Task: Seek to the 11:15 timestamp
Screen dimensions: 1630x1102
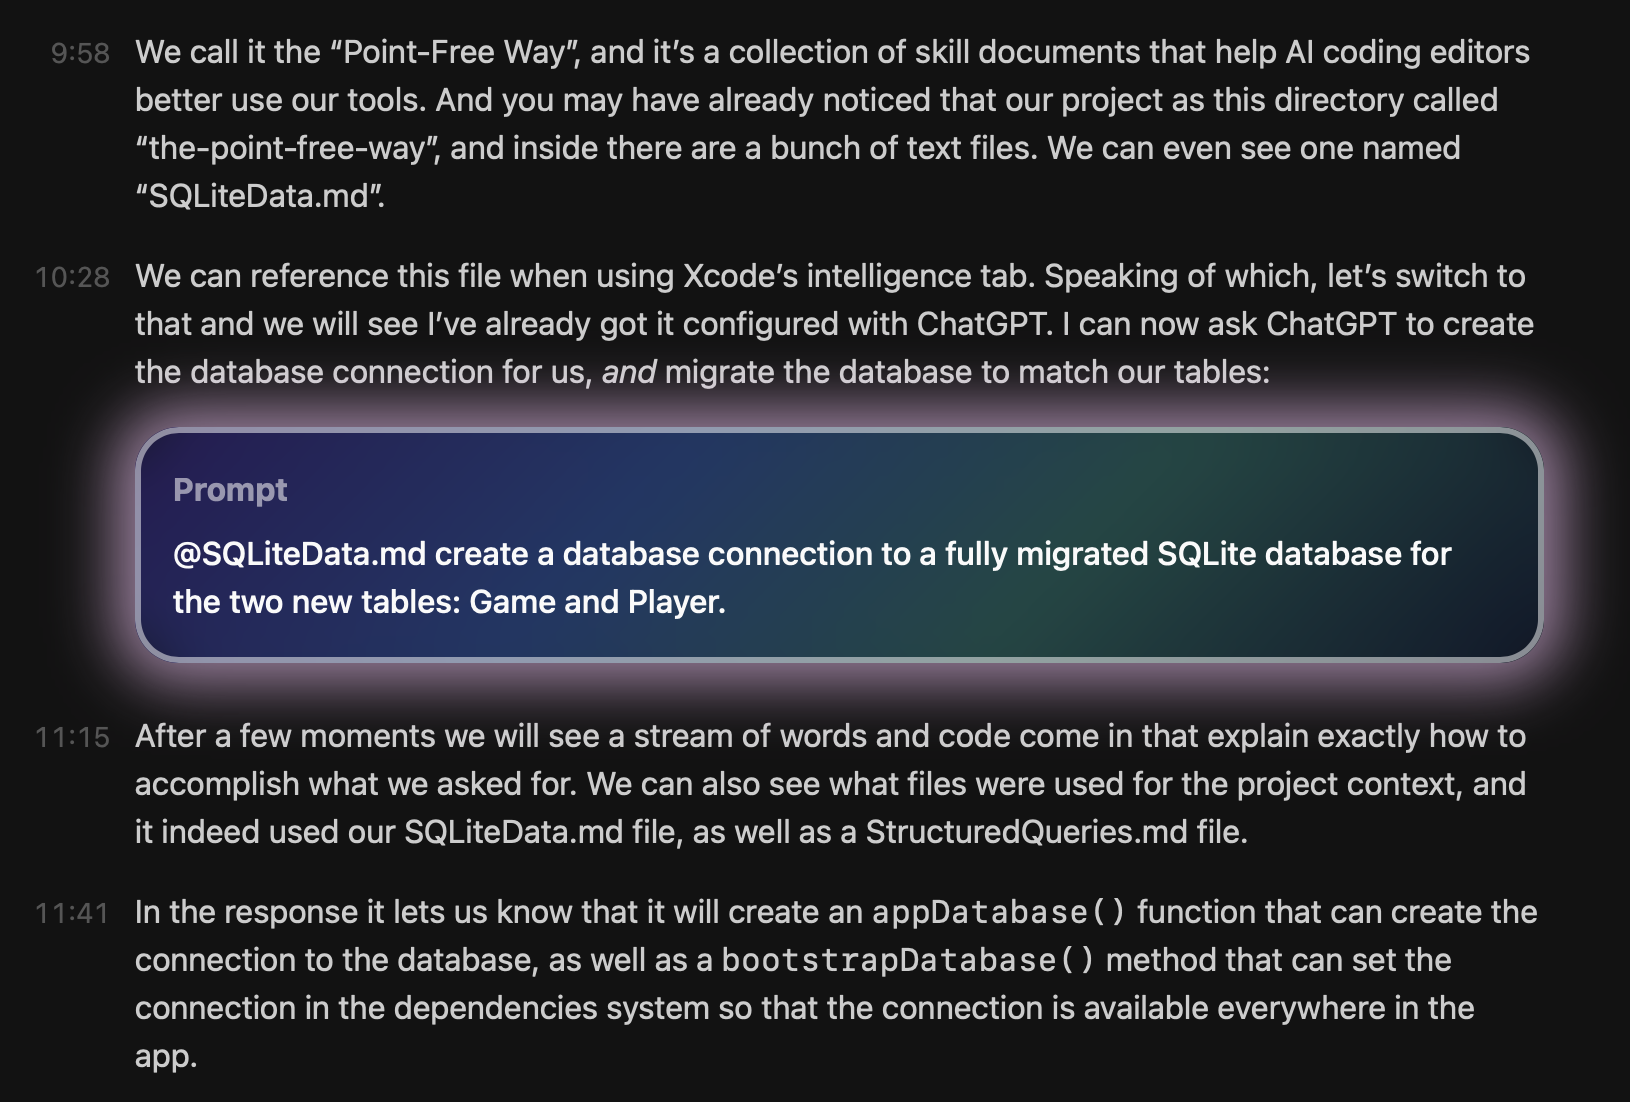Action: coord(72,737)
